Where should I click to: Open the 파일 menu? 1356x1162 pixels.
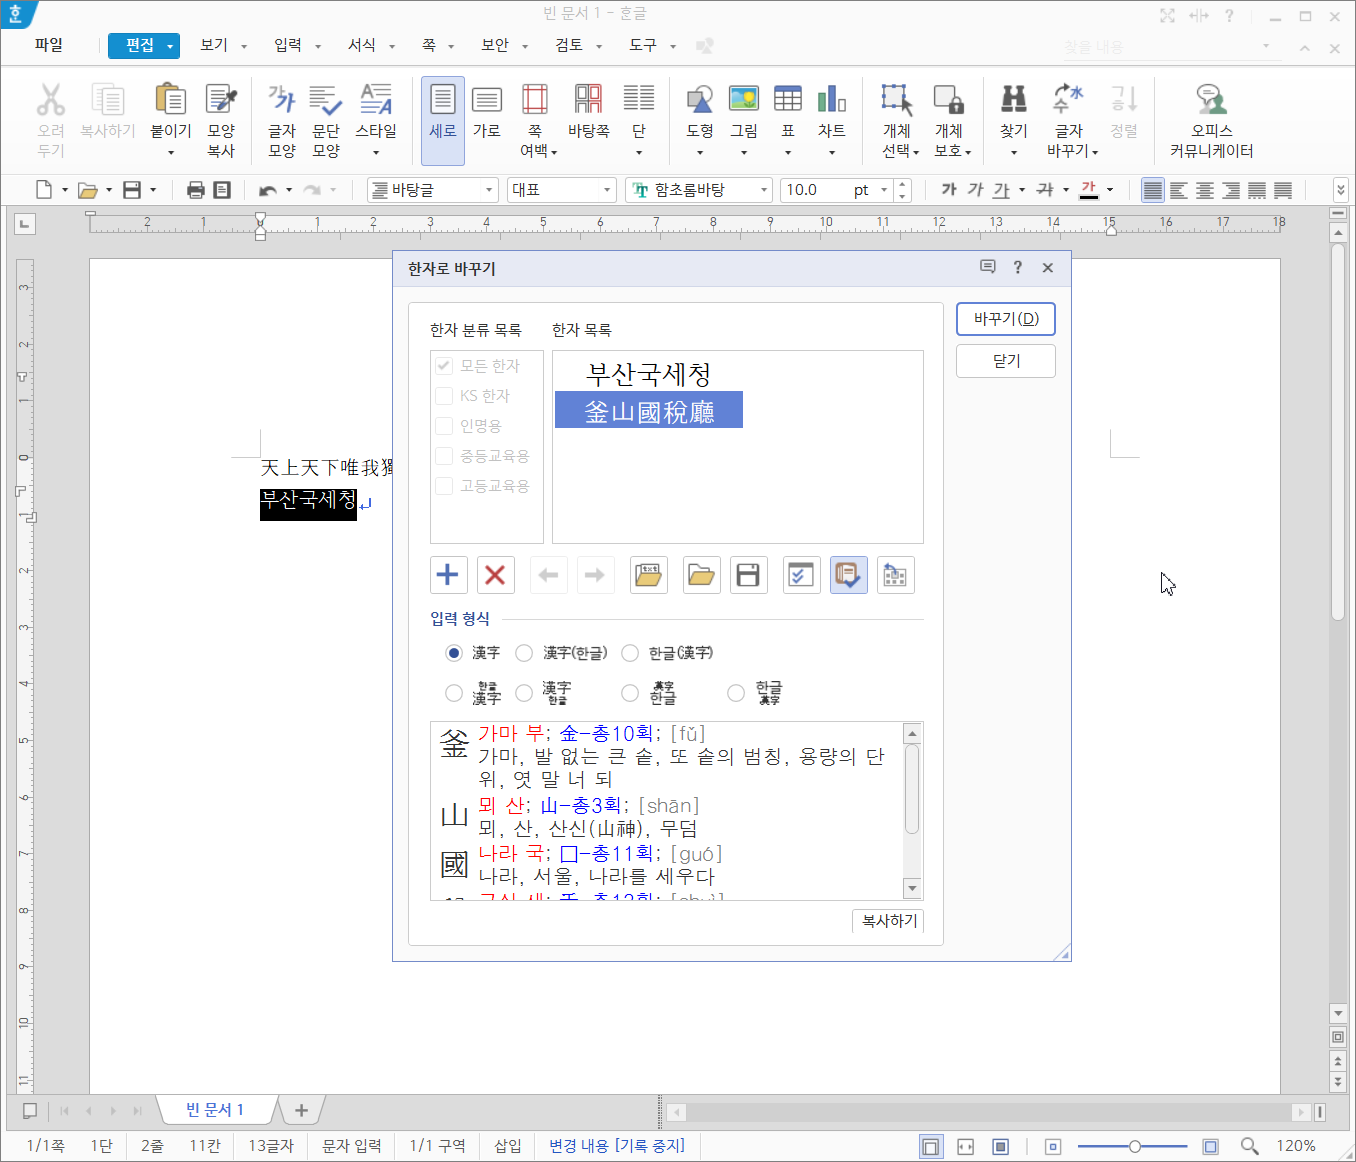[48, 45]
